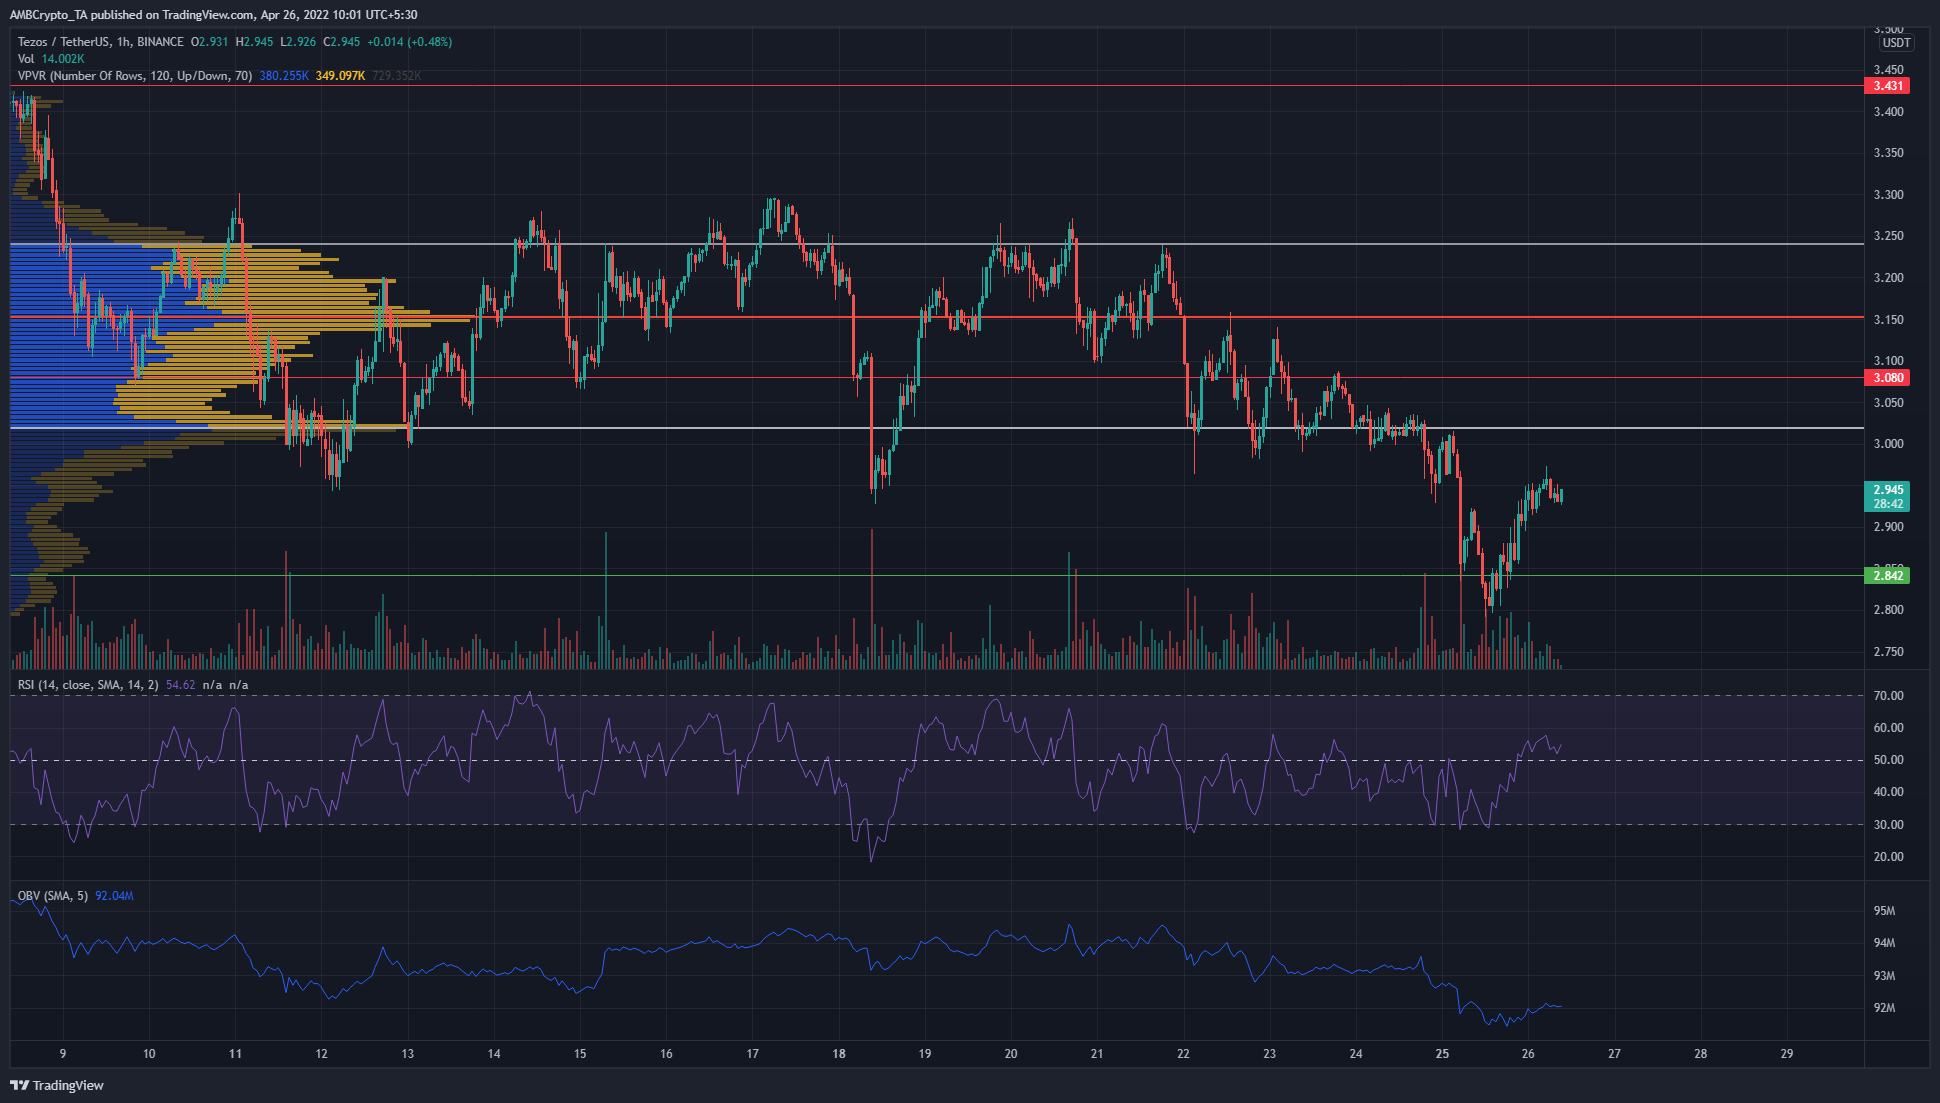Click the RSI value 54.62
This screenshot has height=1103, width=1940.
coord(180,685)
